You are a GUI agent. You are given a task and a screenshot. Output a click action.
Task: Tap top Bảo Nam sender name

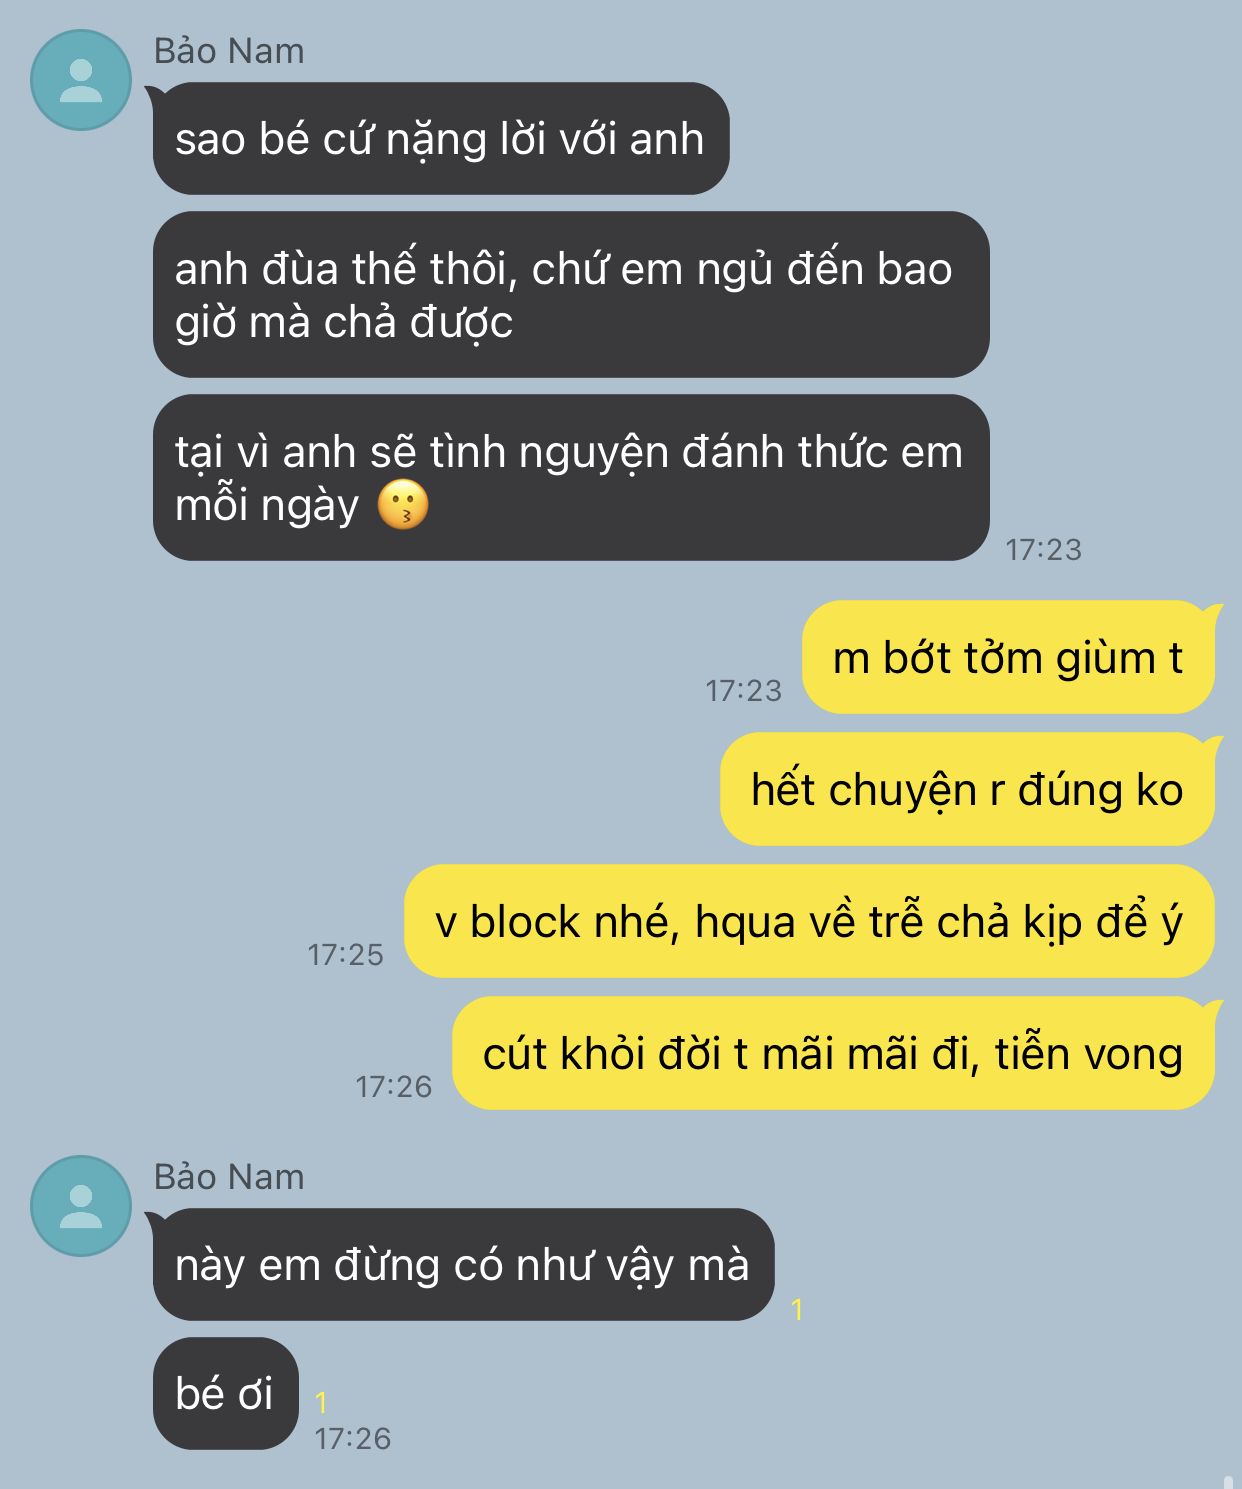tap(229, 51)
